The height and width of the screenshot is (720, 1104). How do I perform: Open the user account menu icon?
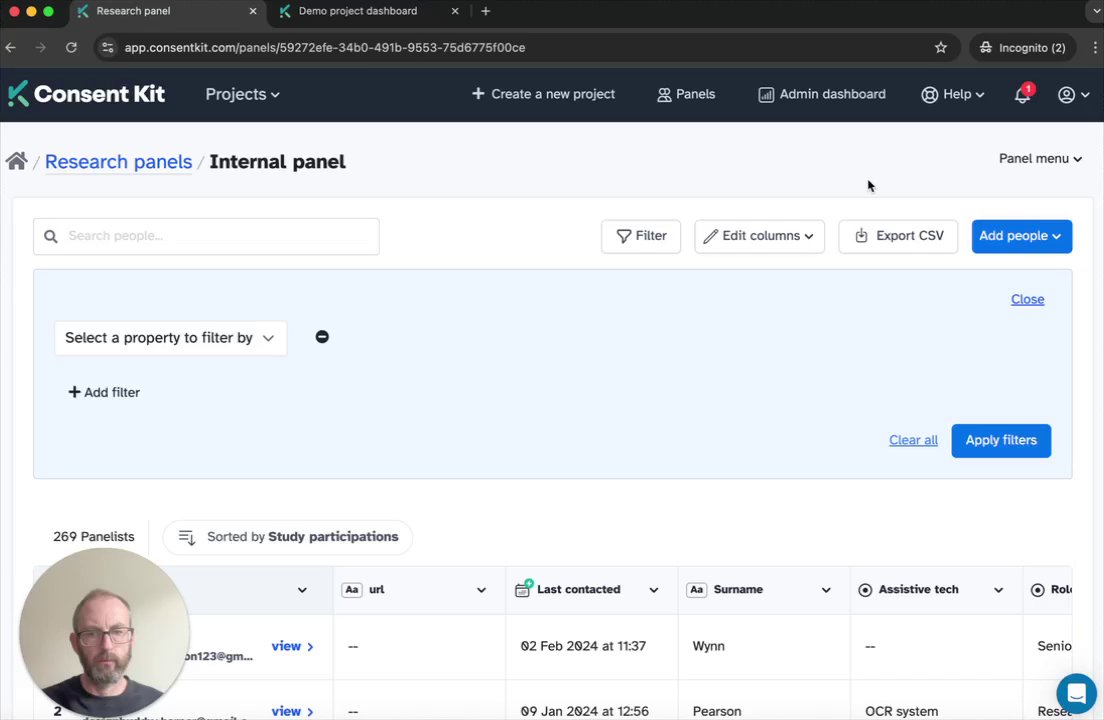coord(1073,95)
